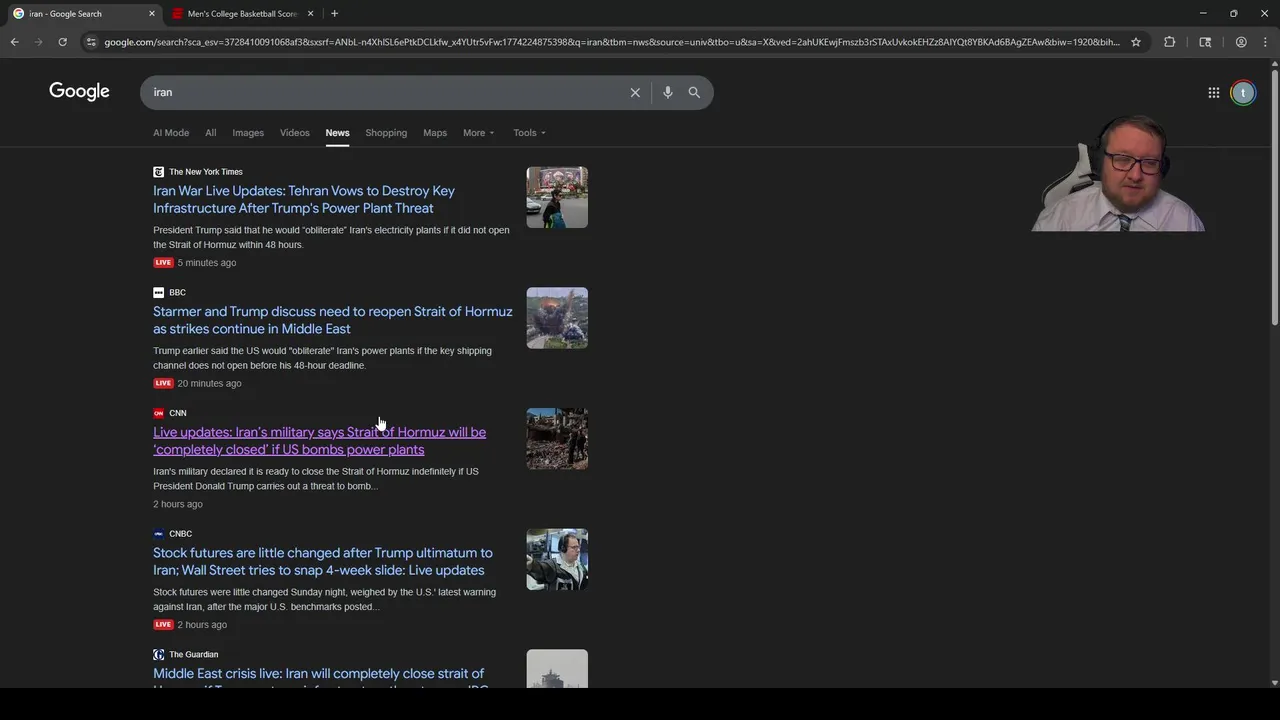The height and width of the screenshot is (720, 1280).
Task: Click the CNN article thumbnail image
Action: (x=557, y=439)
